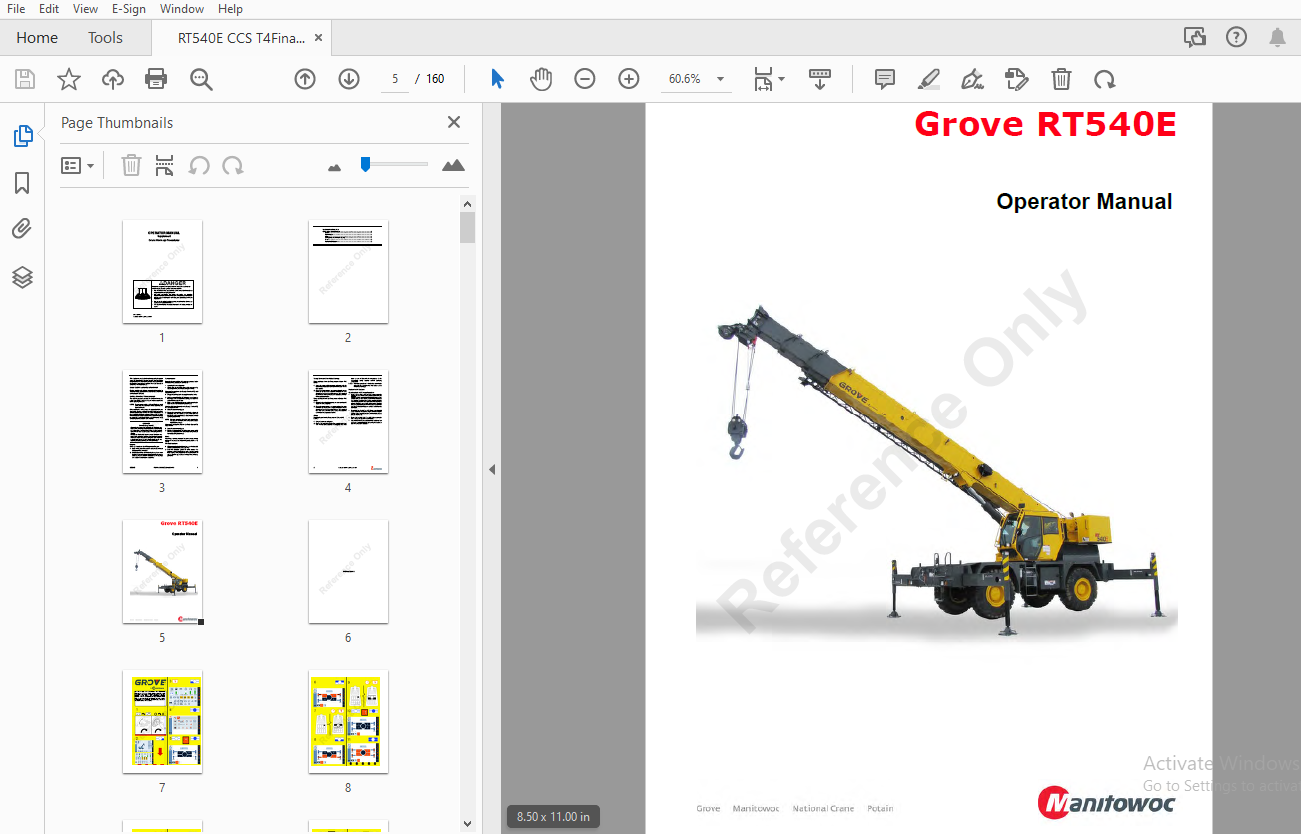Image resolution: width=1301 pixels, height=834 pixels.
Task: Activate the Hand pan tool
Action: coord(541,79)
